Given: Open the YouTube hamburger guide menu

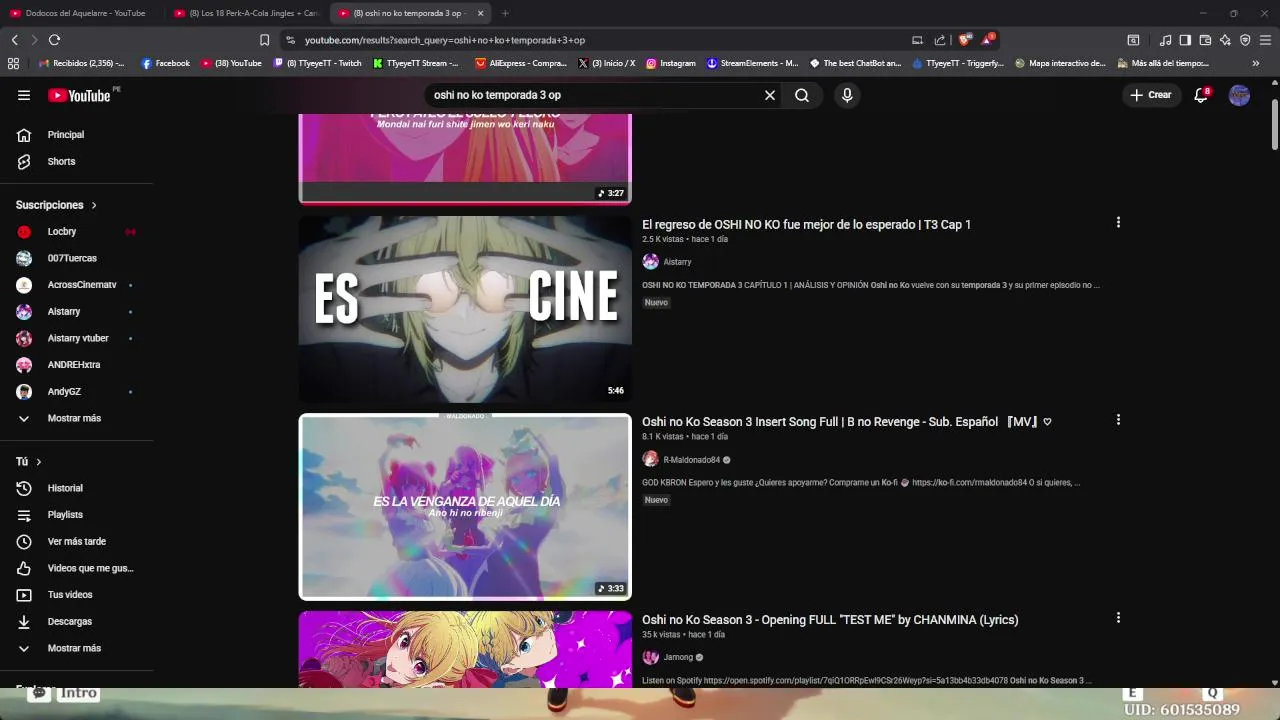Looking at the screenshot, I should (24, 95).
